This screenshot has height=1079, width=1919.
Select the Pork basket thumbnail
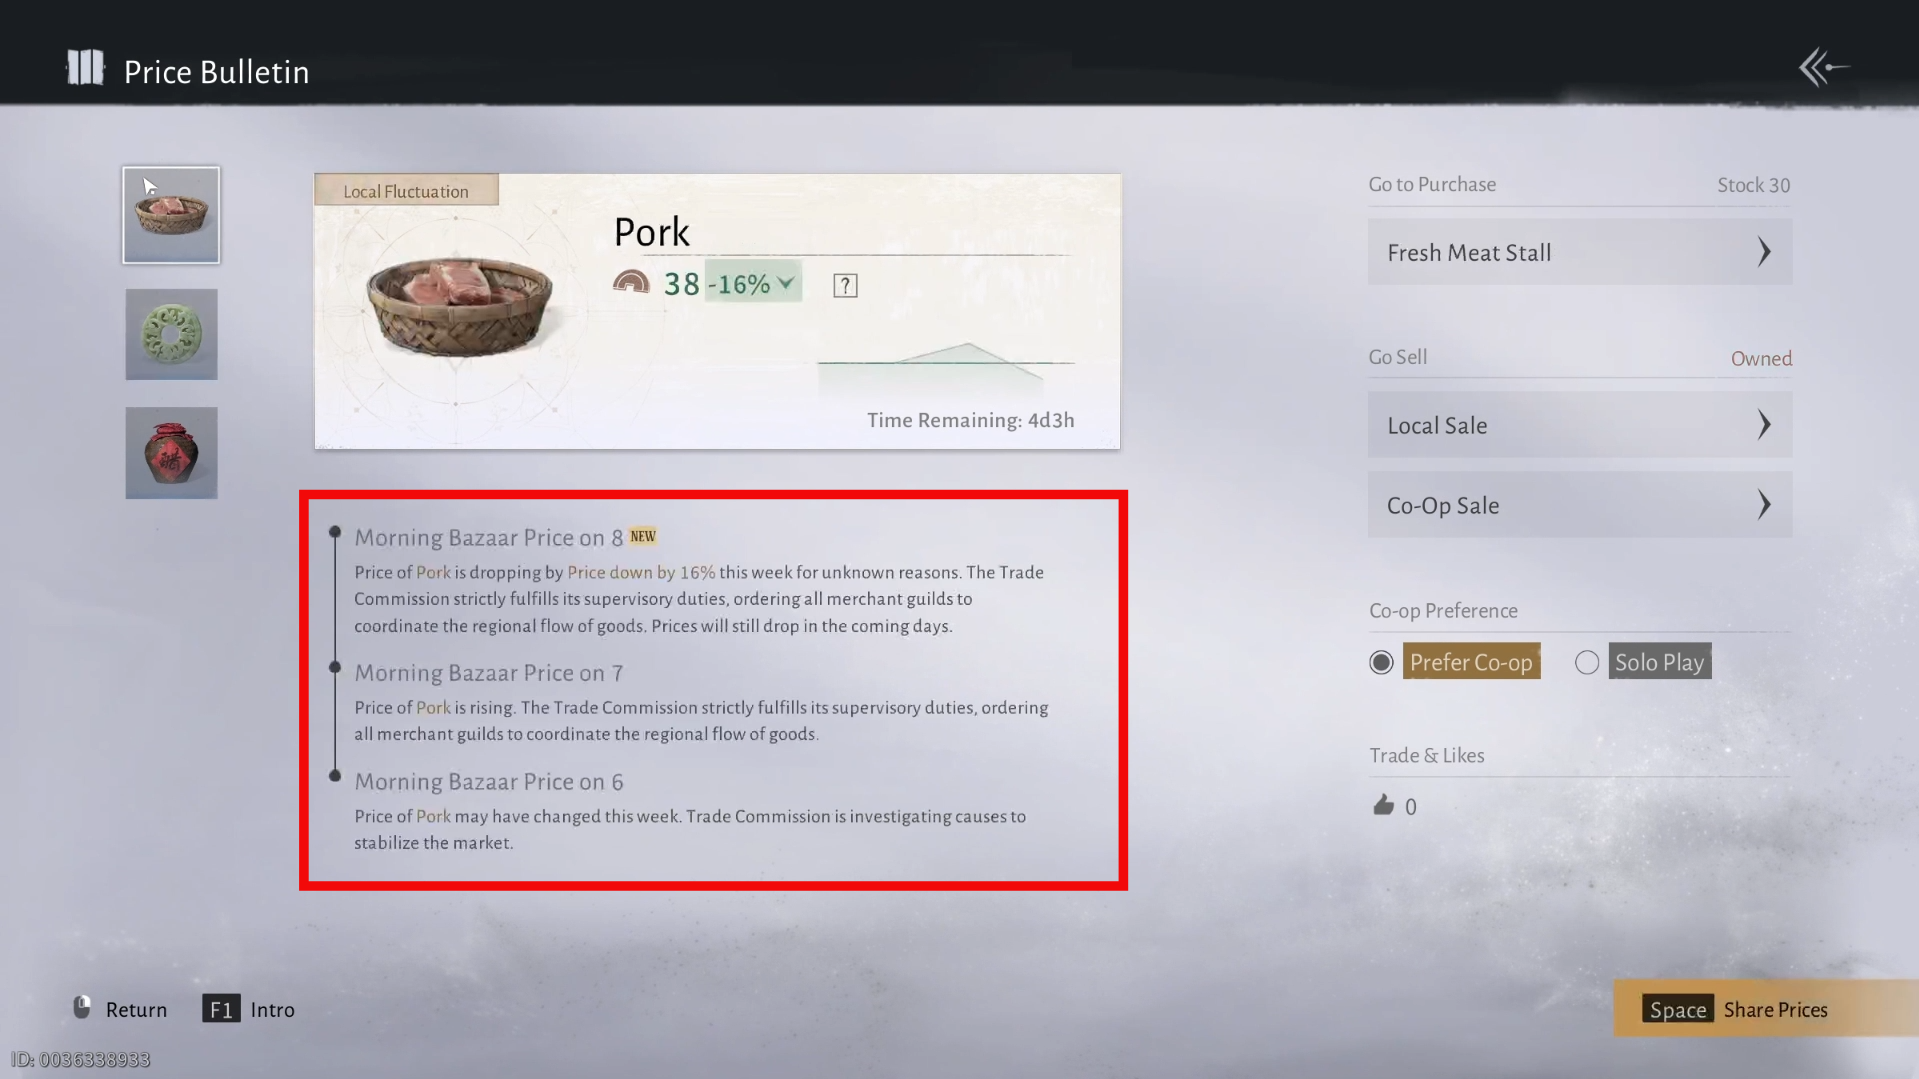point(171,215)
